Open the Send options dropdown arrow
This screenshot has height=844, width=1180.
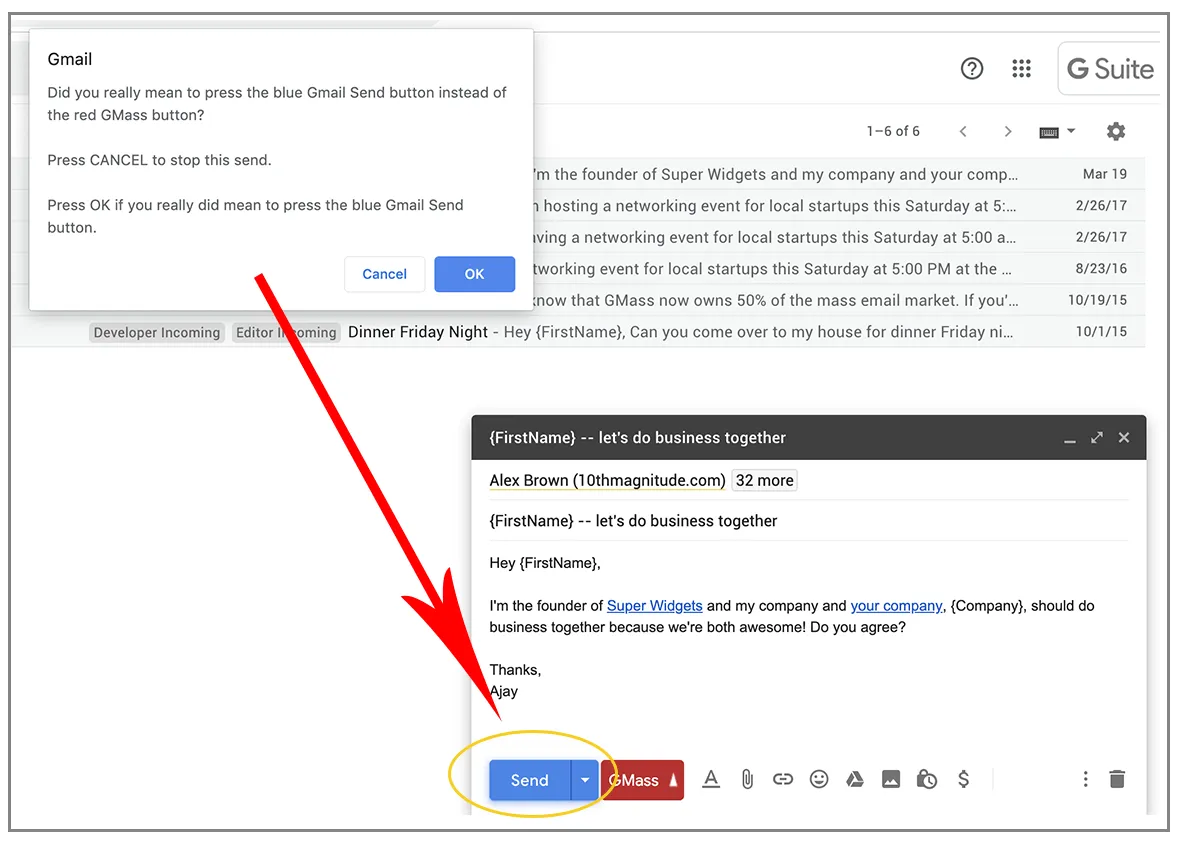[x=585, y=780]
